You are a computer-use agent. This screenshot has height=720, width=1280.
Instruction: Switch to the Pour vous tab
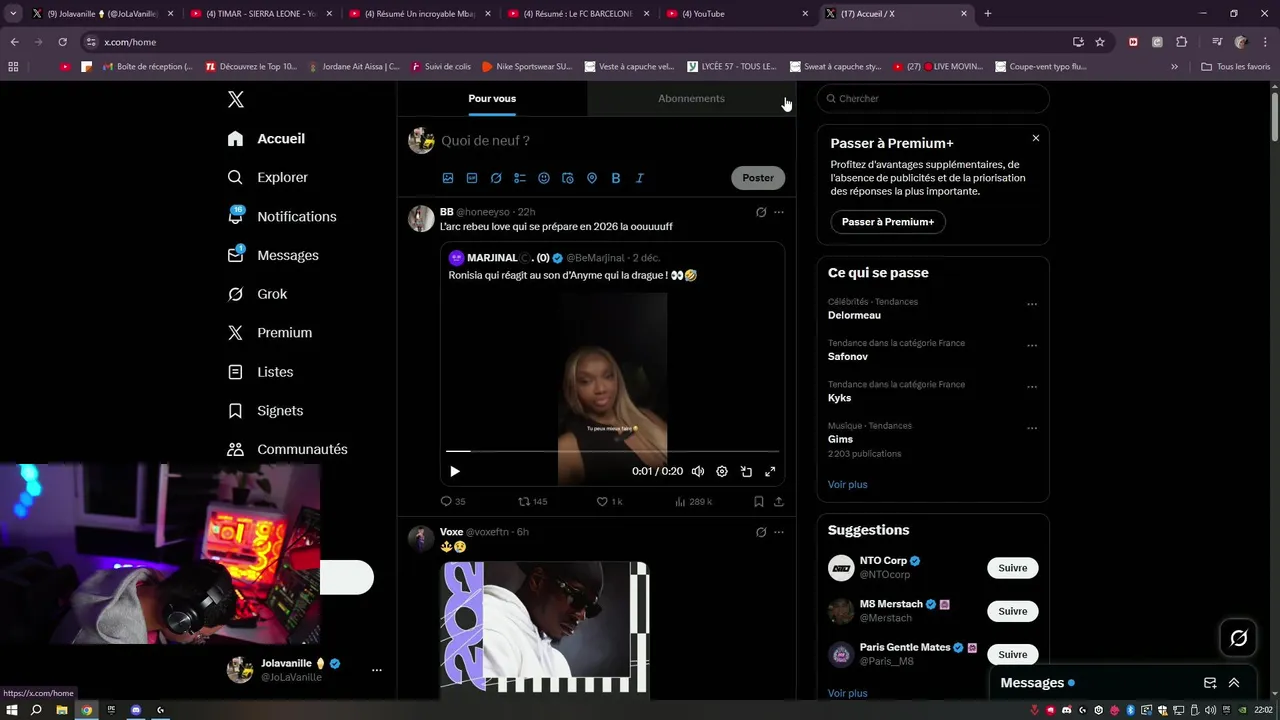[492, 98]
